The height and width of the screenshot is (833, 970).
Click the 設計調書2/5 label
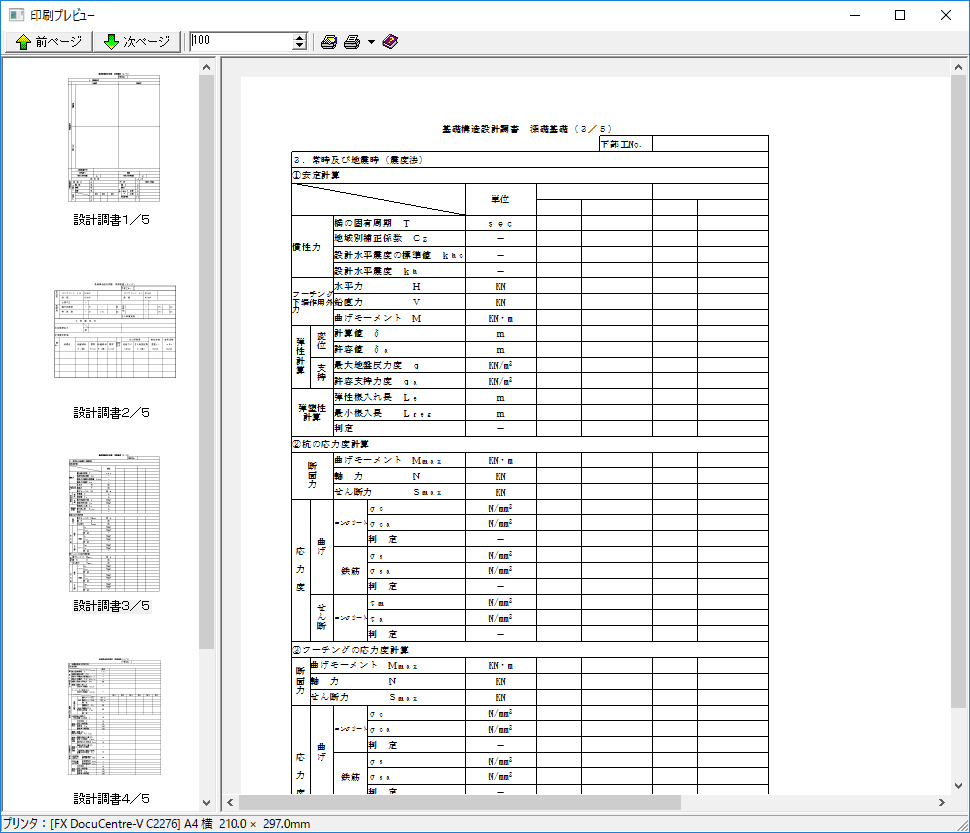pos(112,412)
